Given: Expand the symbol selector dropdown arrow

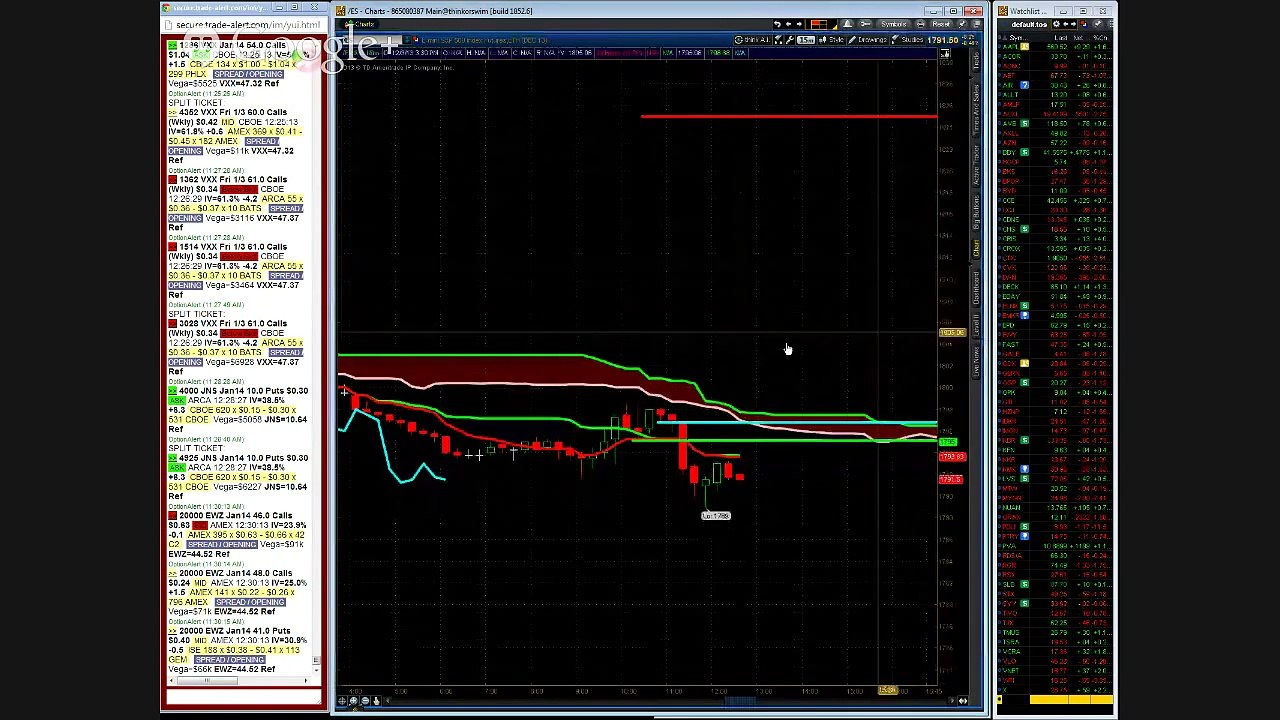Looking at the screenshot, I should coord(407,40).
